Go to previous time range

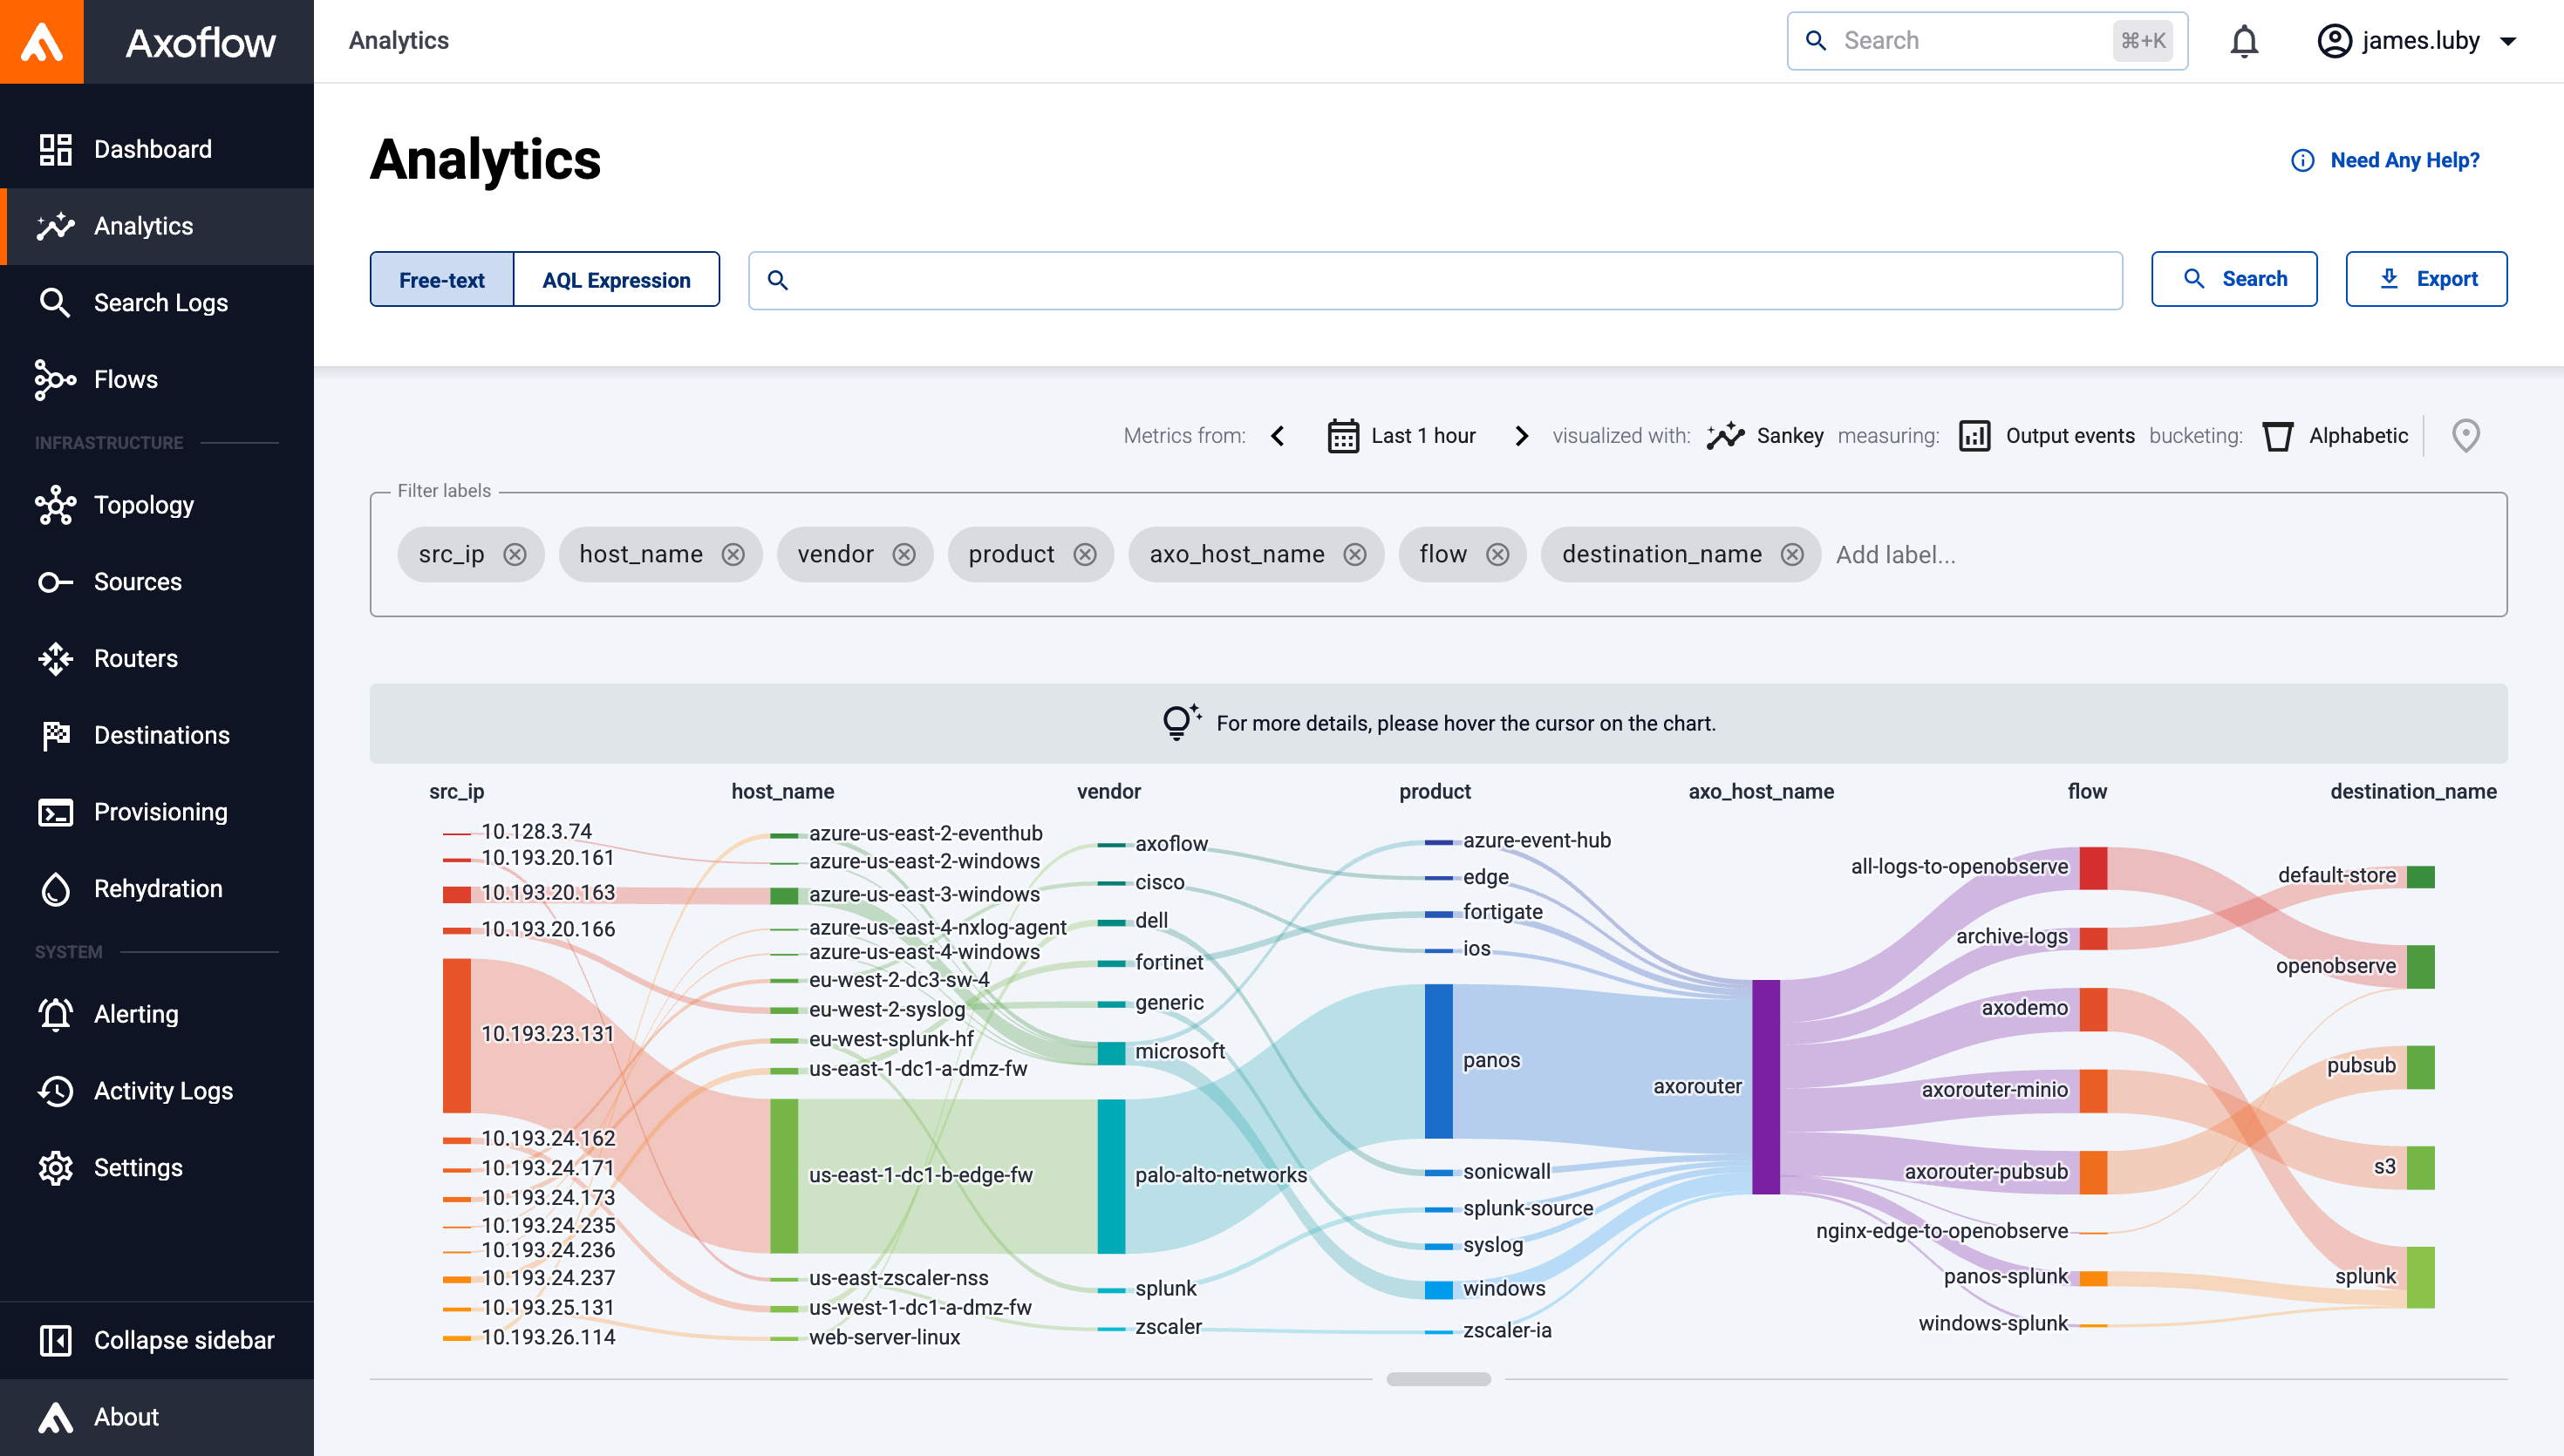click(1277, 435)
